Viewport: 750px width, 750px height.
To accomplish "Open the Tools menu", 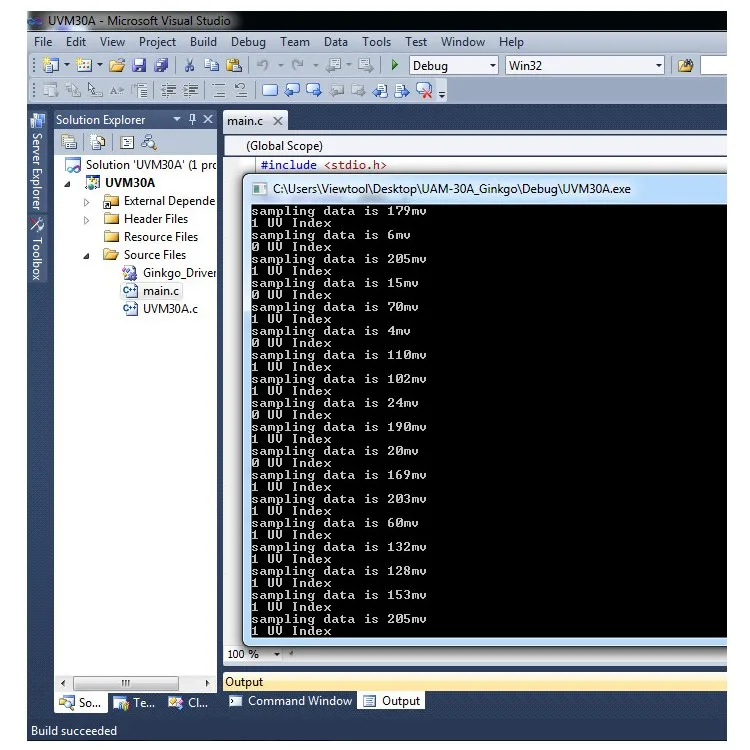I will coord(376,42).
